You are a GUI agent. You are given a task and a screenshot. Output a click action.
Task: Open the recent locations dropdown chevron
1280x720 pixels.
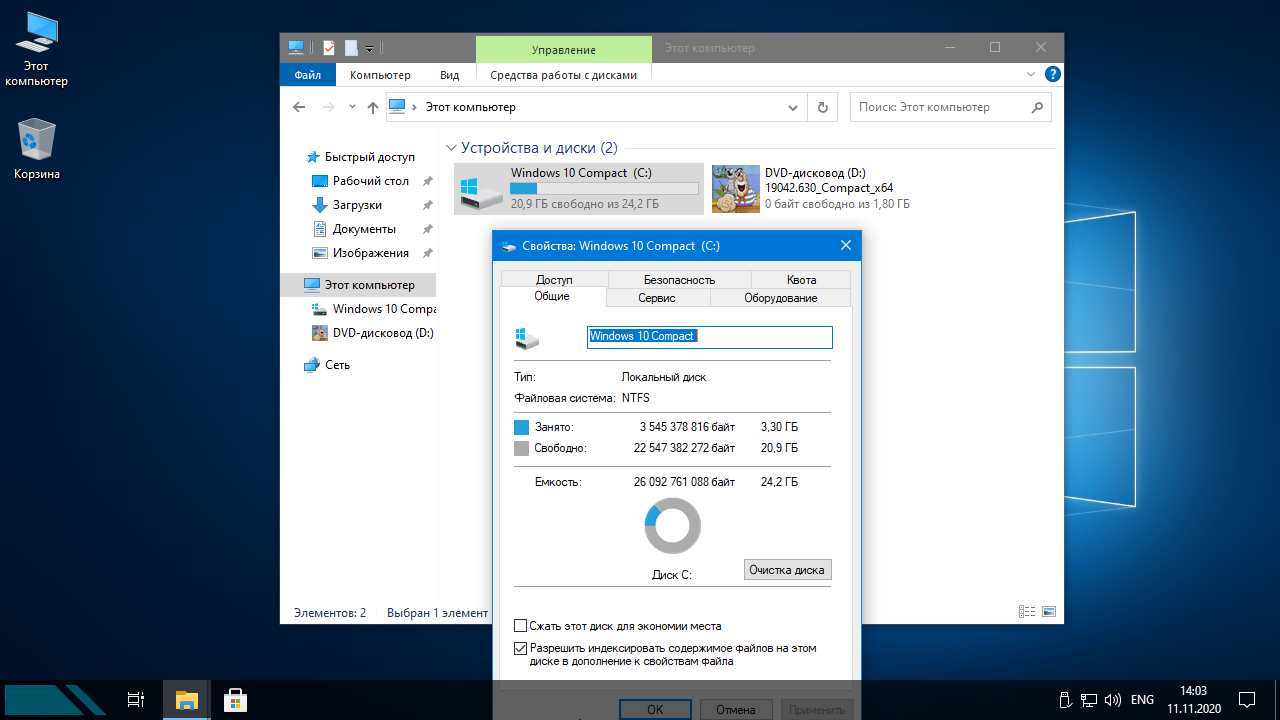pyautogui.click(x=352, y=107)
